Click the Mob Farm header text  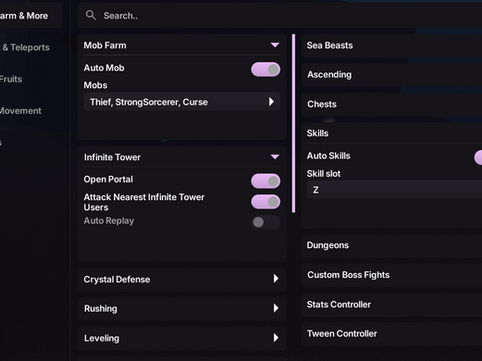pos(105,45)
